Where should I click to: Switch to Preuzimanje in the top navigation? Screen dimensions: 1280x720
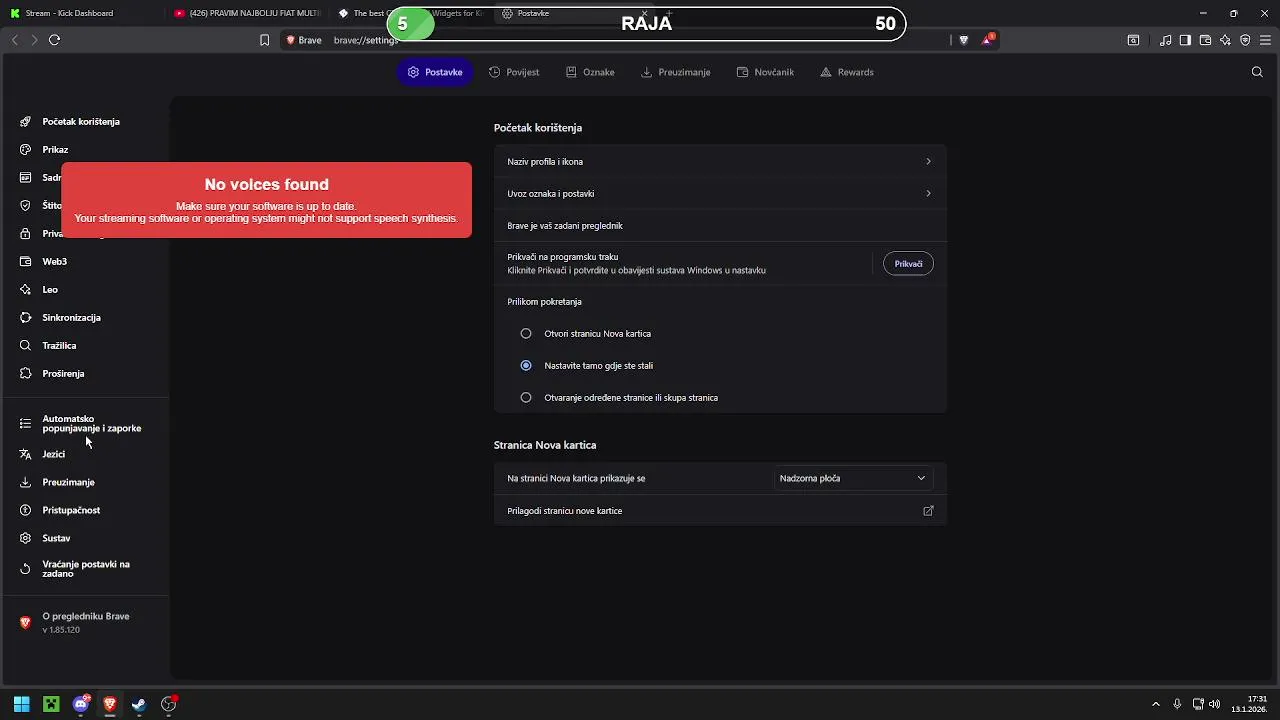(x=676, y=72)
